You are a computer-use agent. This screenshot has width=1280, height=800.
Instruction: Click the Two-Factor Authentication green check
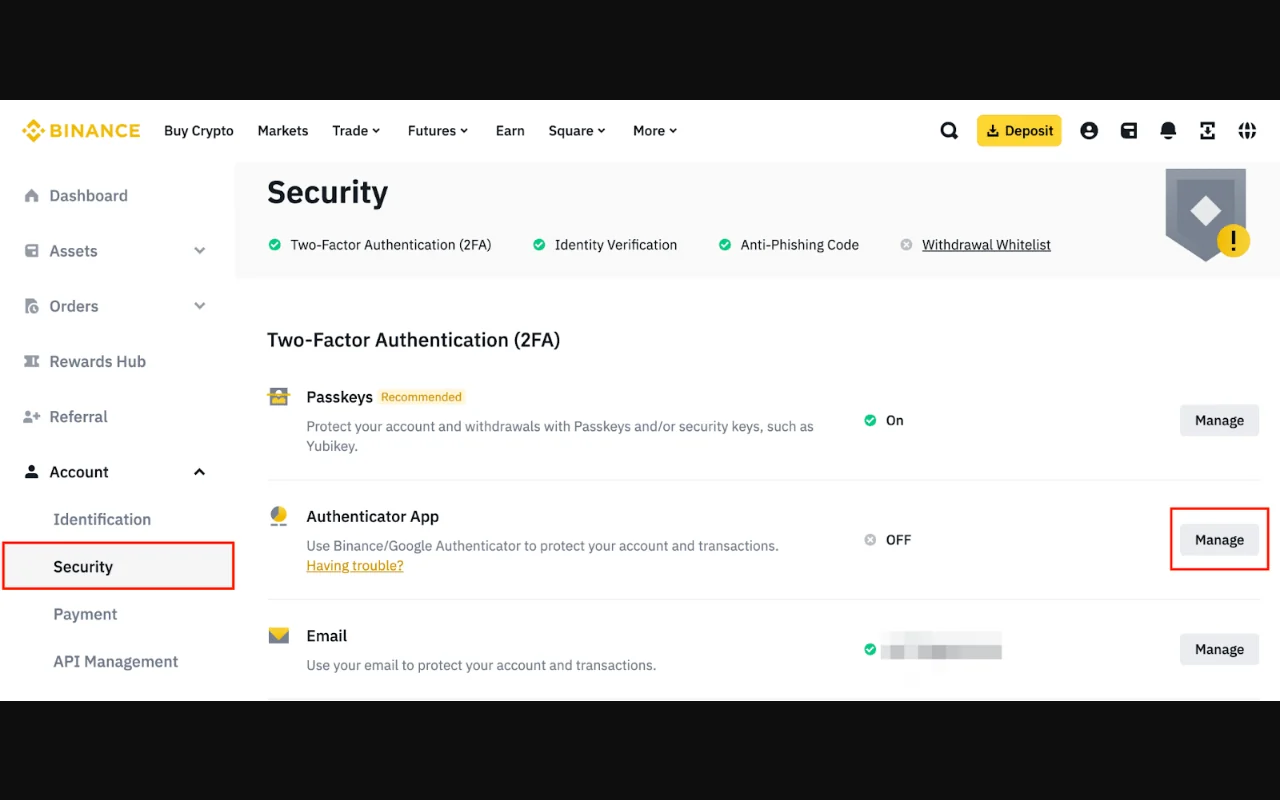274,245
